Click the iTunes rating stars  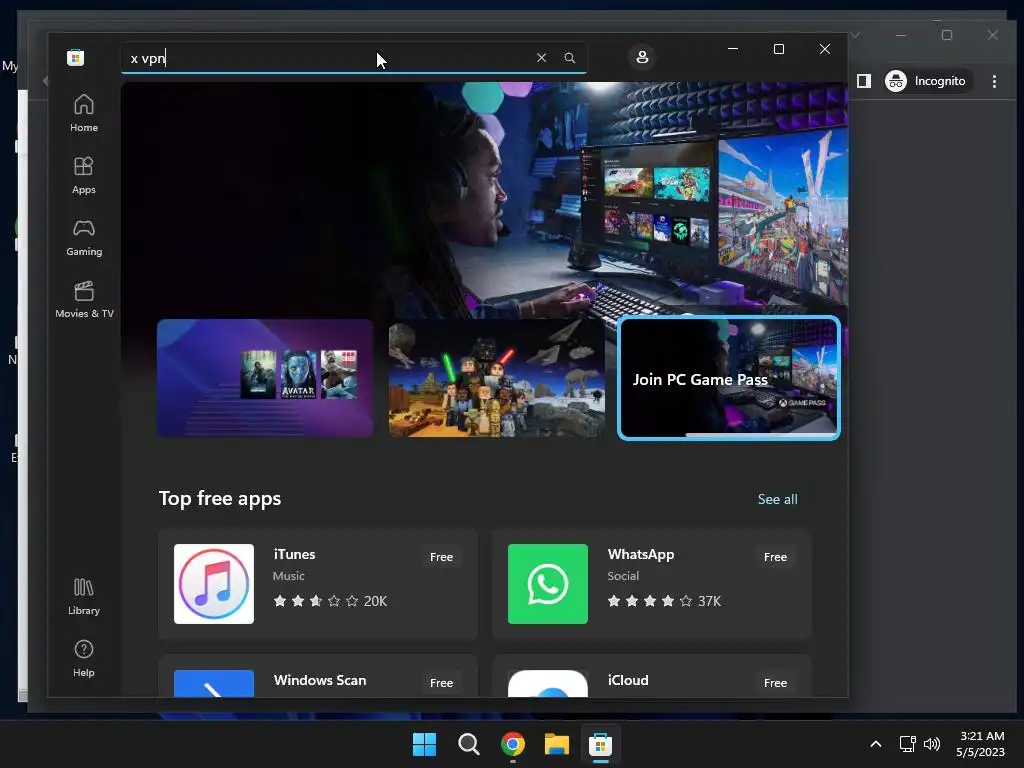(x=316, y=601)
